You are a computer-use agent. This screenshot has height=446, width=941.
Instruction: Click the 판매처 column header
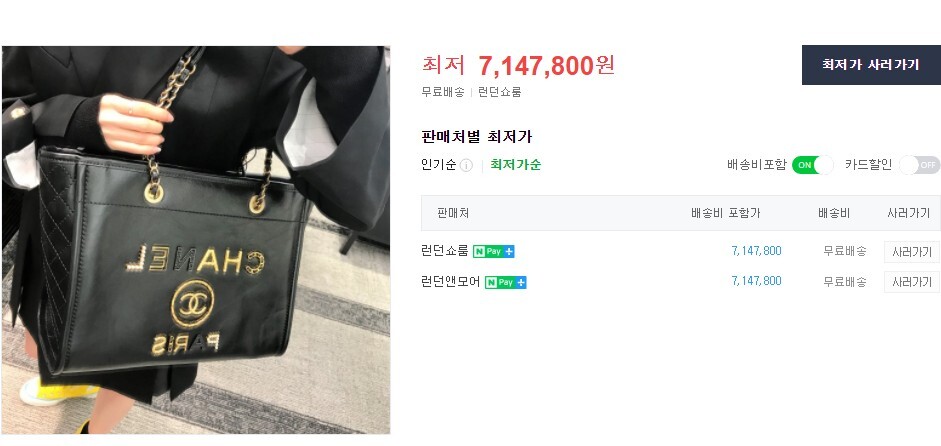tap(453, 213)
